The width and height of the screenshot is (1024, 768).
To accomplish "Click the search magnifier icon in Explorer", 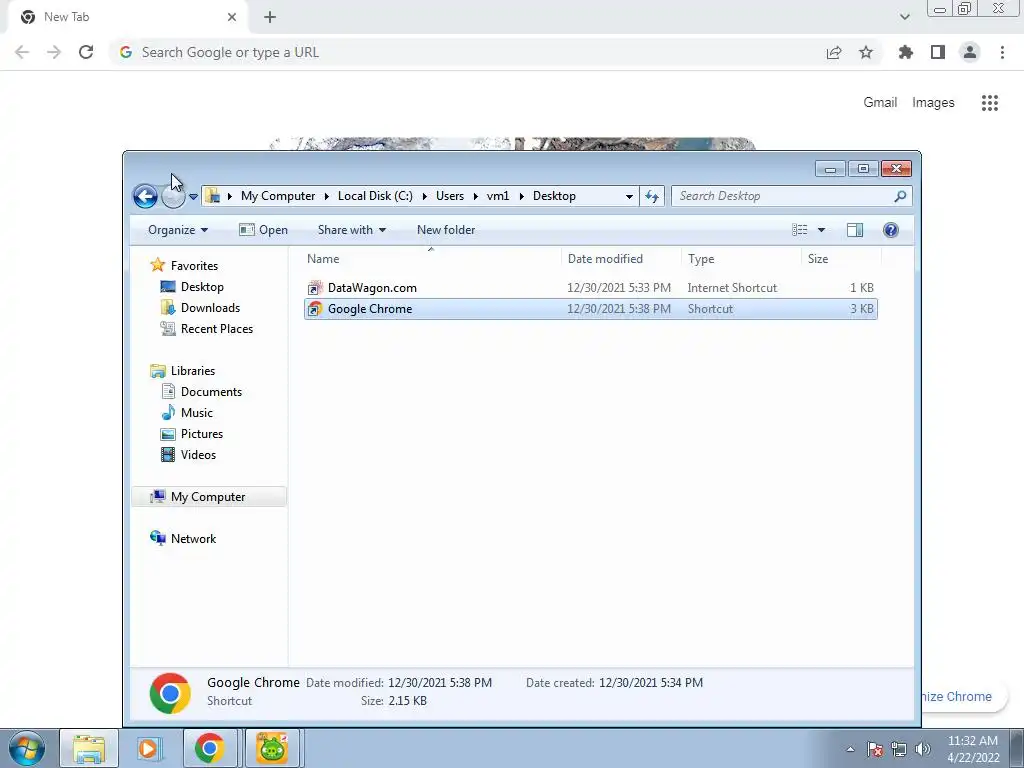I will pos(900,196).
